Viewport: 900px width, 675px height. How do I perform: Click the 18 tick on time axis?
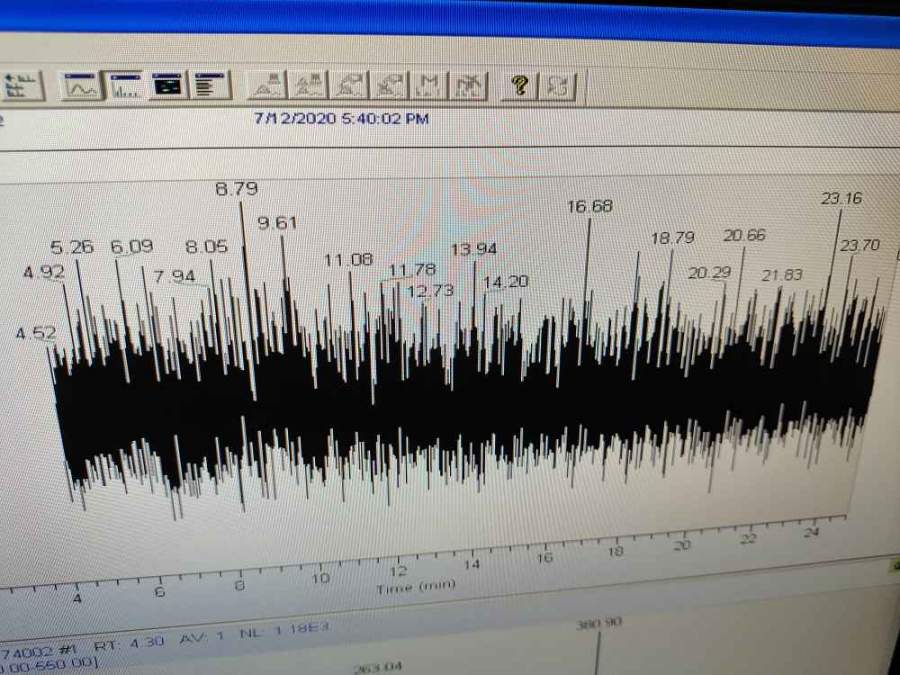tap(615, 552)
